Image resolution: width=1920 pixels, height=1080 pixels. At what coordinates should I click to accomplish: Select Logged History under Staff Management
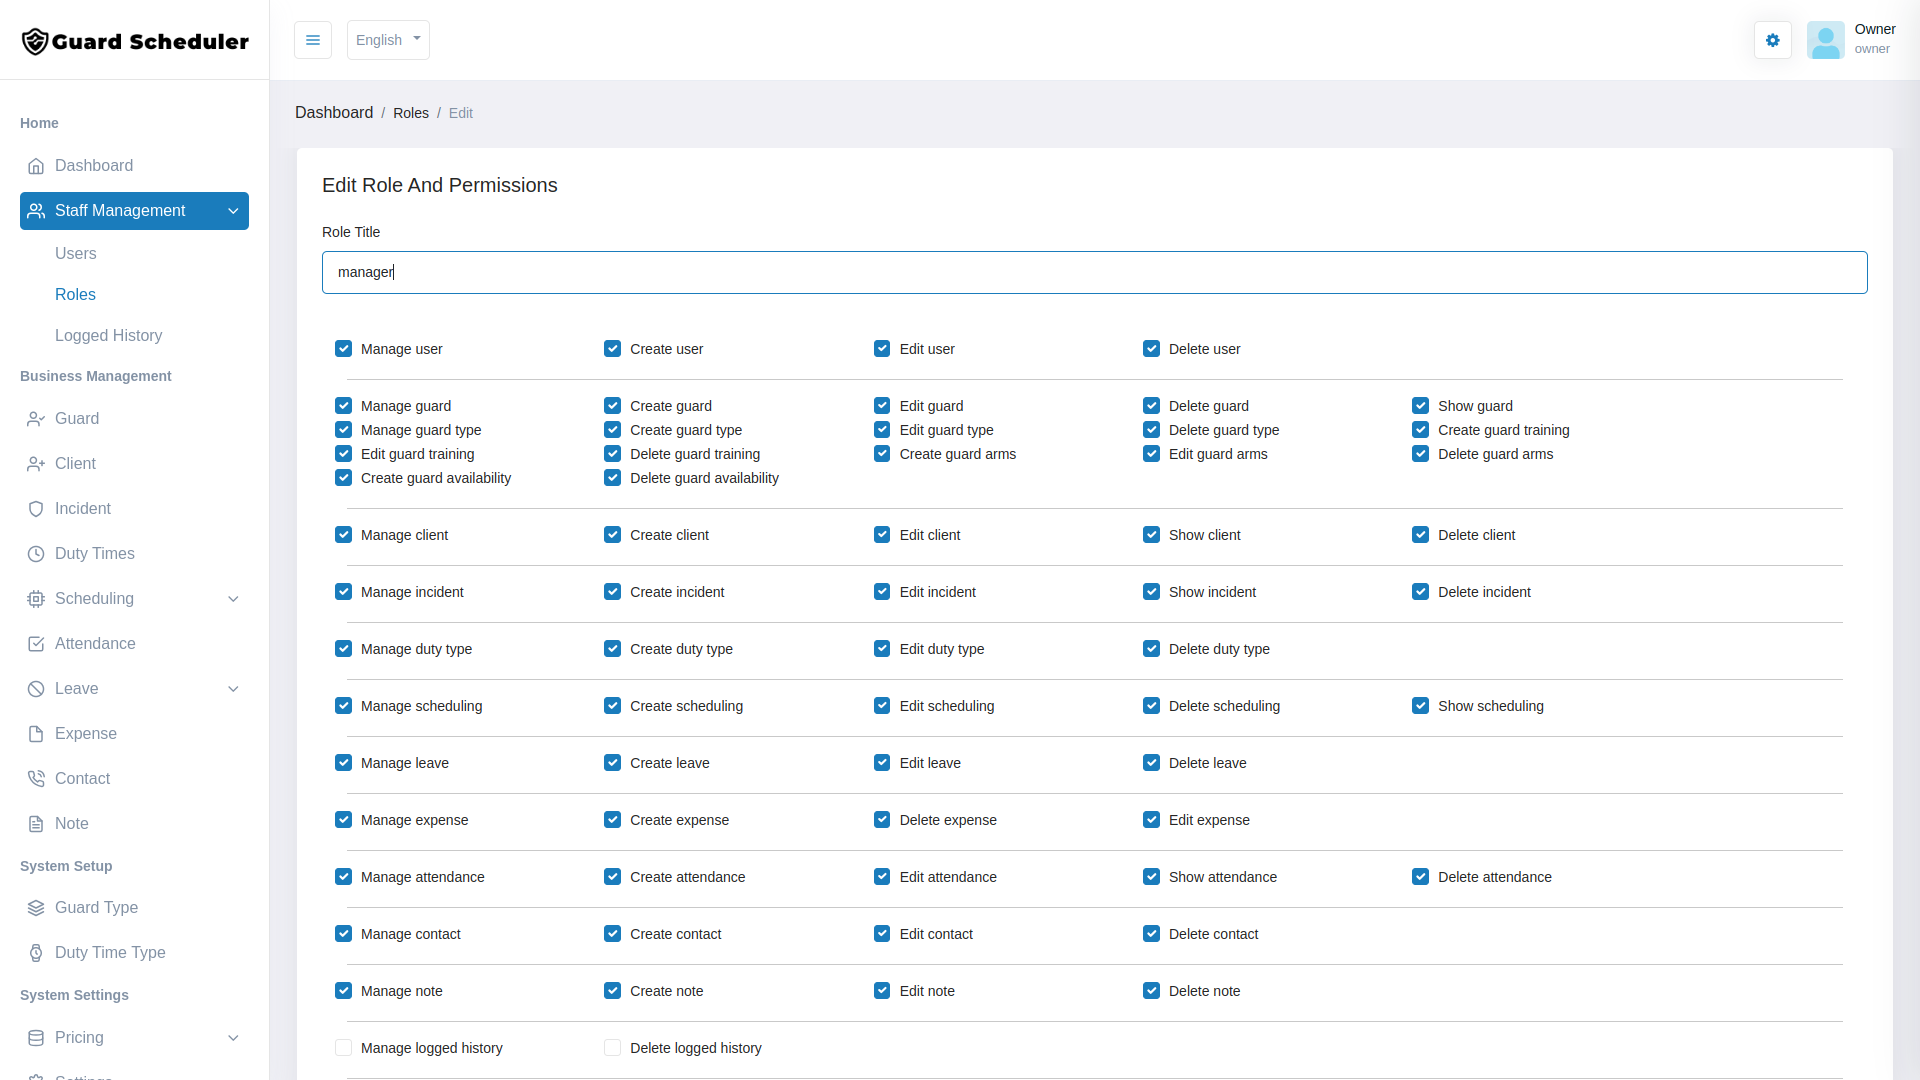pos(109,335)
